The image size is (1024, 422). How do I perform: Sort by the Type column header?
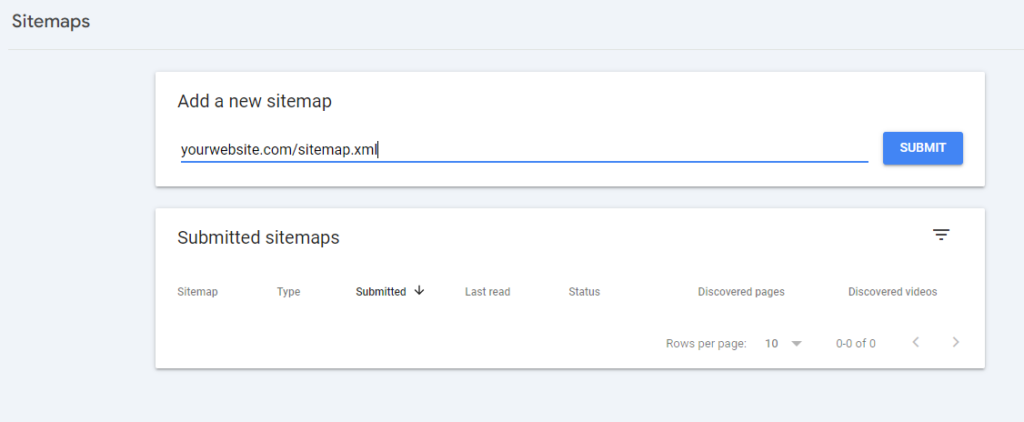click(288, 292)
